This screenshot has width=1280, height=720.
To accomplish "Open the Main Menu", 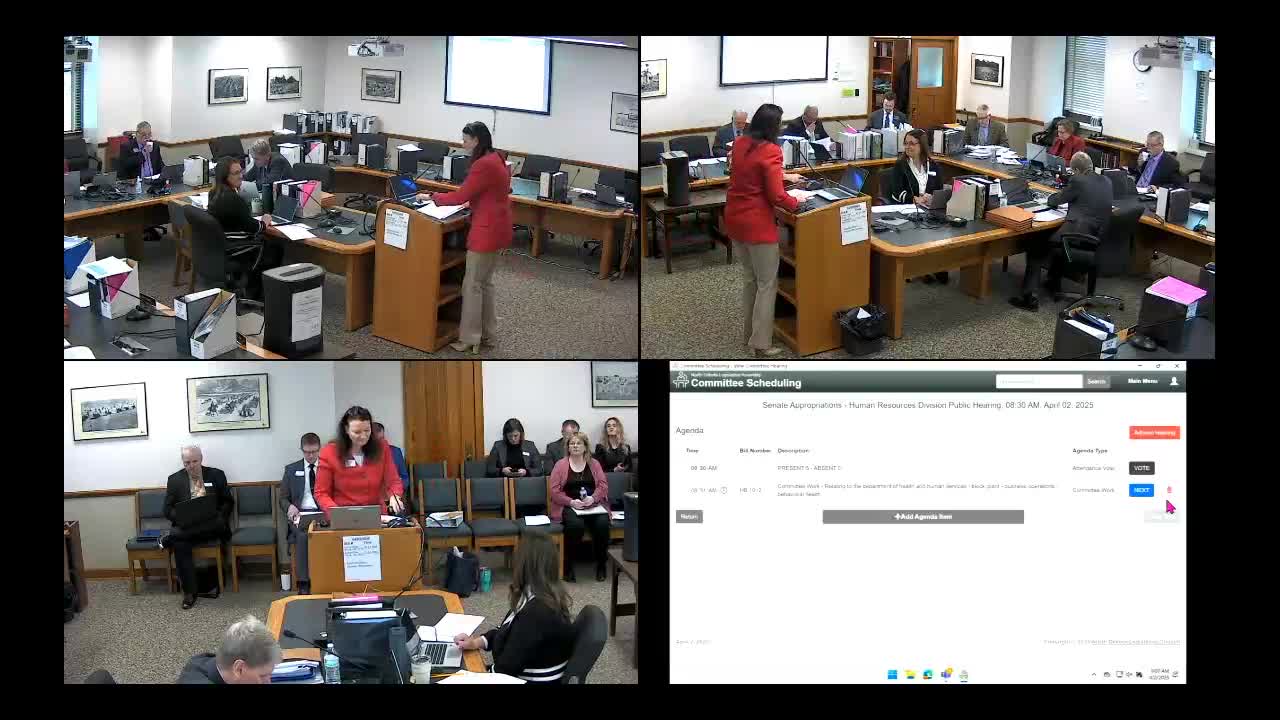I will 1142,381.
